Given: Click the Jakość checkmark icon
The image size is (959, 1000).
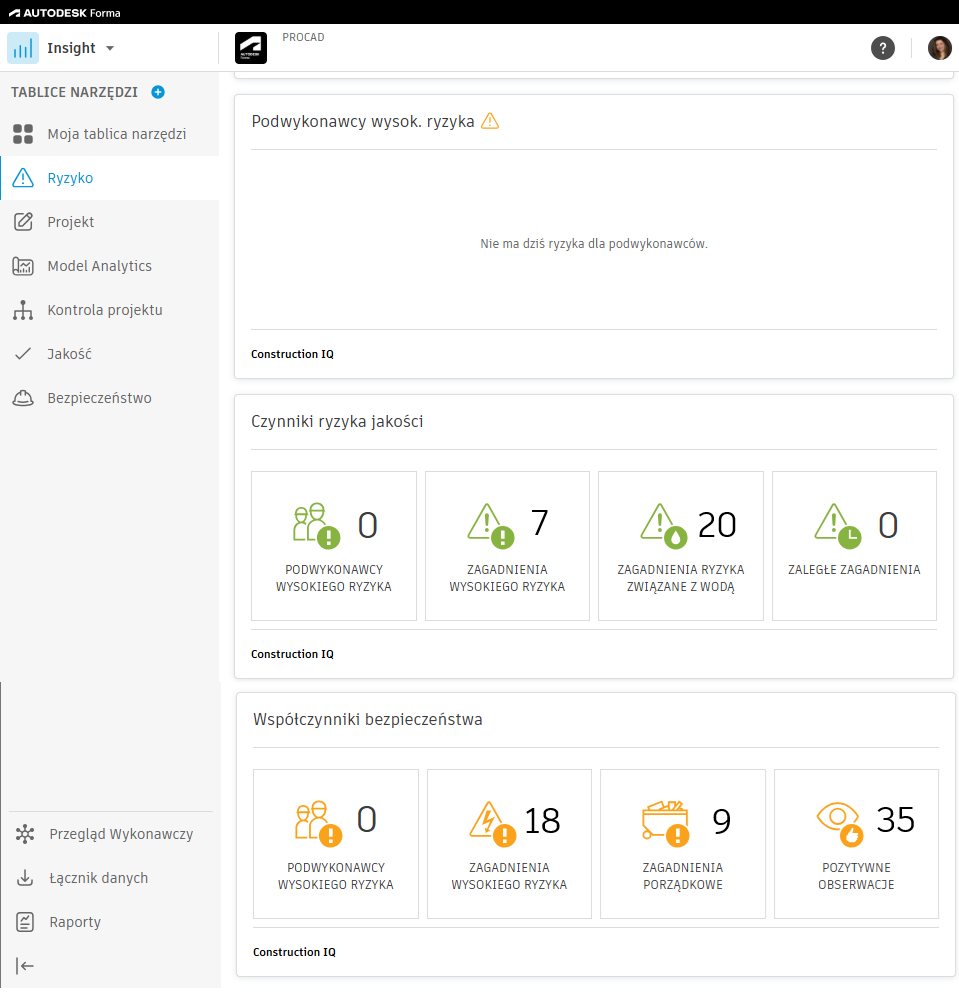Looking at the screenshot, I should coord(23,354).
